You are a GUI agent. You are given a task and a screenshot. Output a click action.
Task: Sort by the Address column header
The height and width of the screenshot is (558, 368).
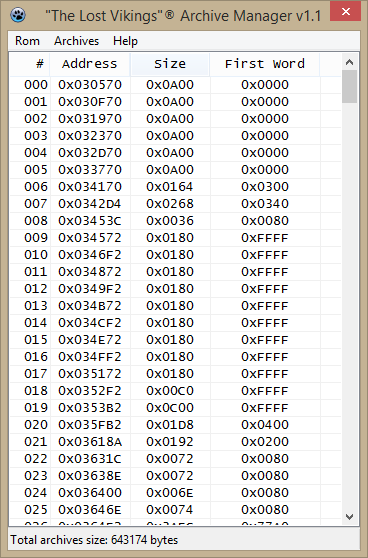(90, 64)
